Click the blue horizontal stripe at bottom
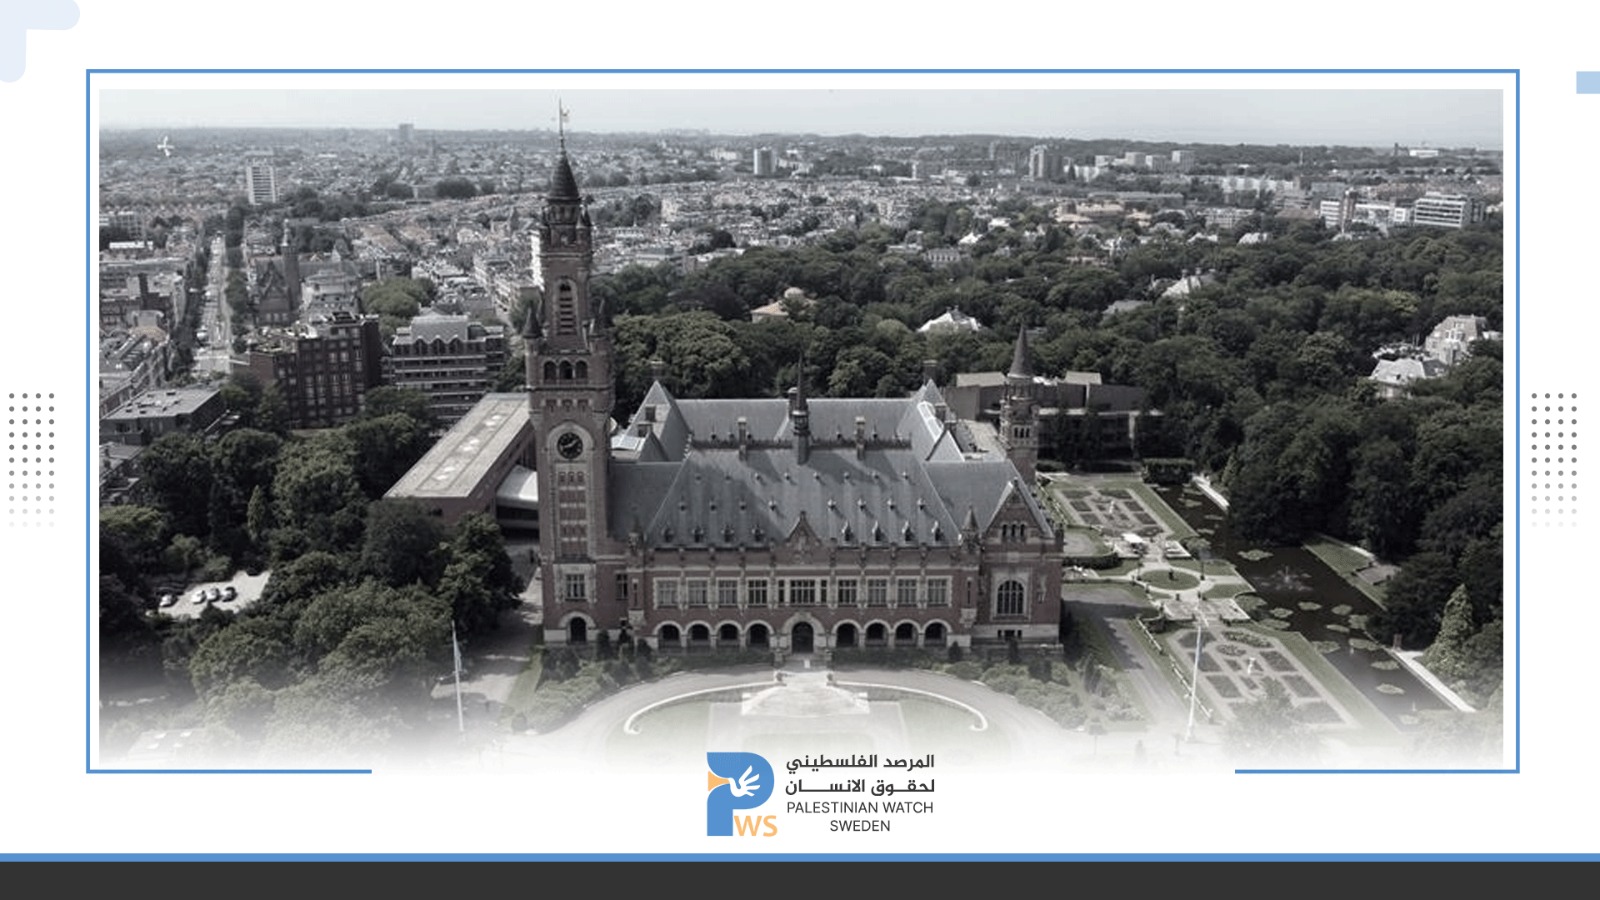Screen dimensions: 1600x900 pos(800,857)
